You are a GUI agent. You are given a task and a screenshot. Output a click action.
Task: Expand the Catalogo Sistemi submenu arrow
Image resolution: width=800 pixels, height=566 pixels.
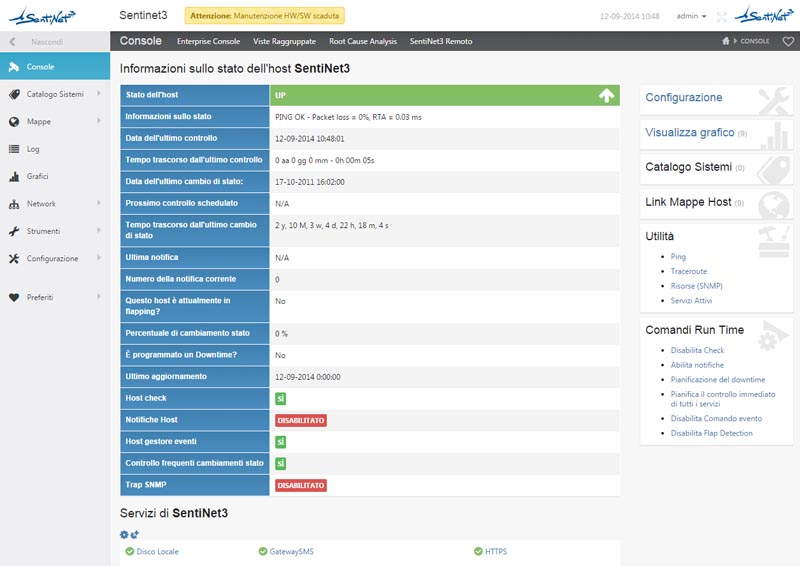(x=98, y=93)
